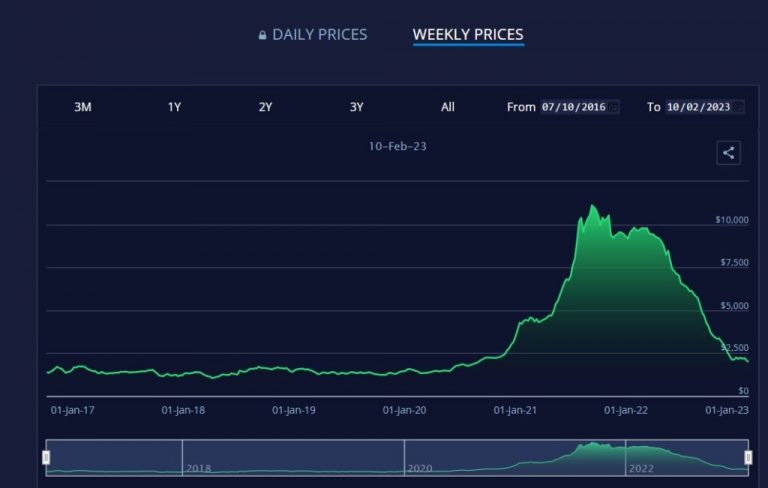Click the price peak on the chart
768x488 pixels.
(592, 205)
